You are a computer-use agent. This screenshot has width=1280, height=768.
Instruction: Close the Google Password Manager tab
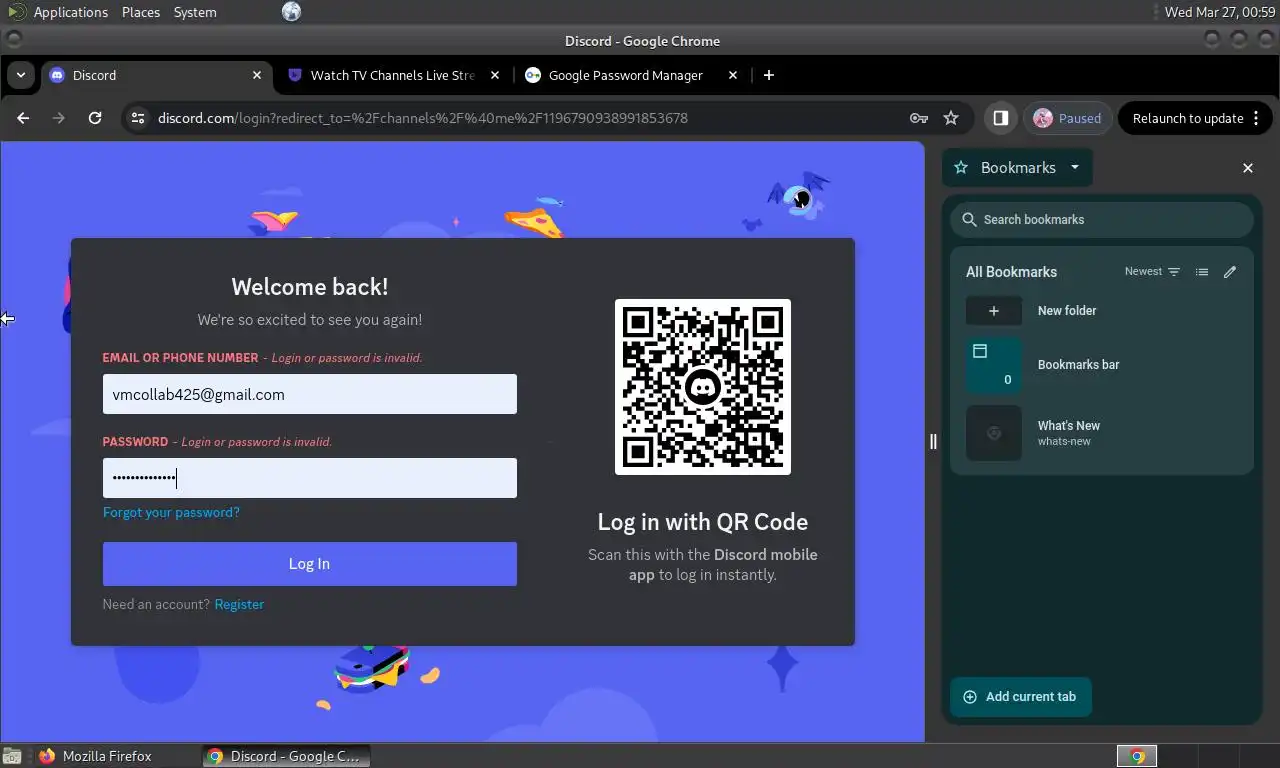coord(733,75)
